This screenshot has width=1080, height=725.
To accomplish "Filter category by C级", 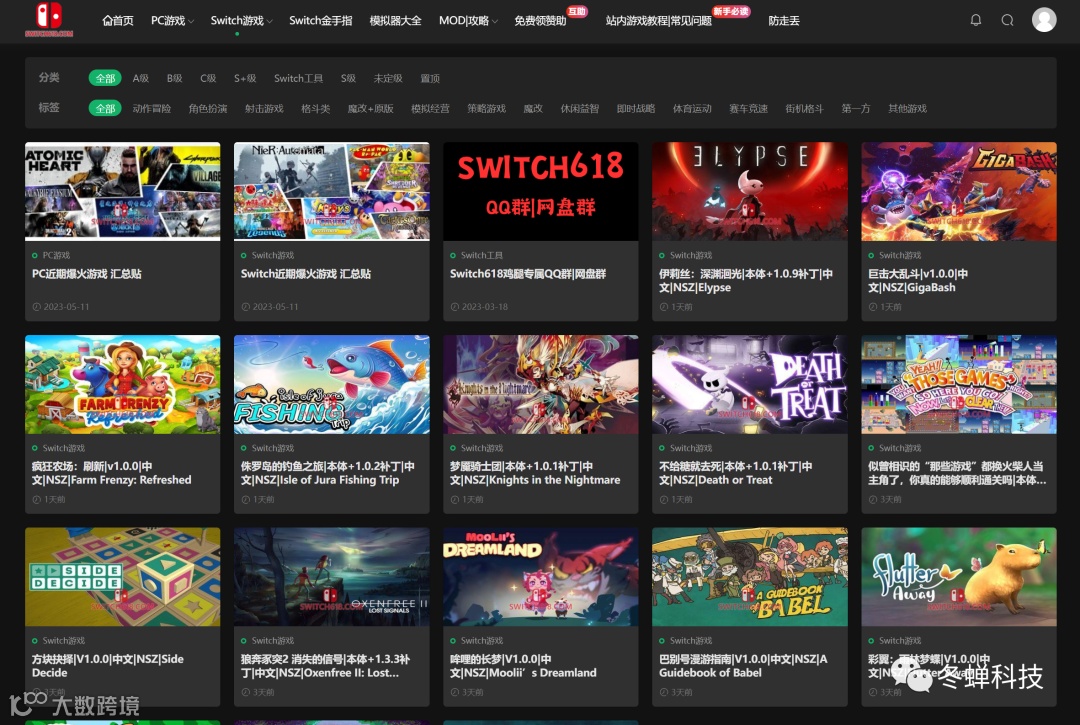I will [x=208, y=78].
